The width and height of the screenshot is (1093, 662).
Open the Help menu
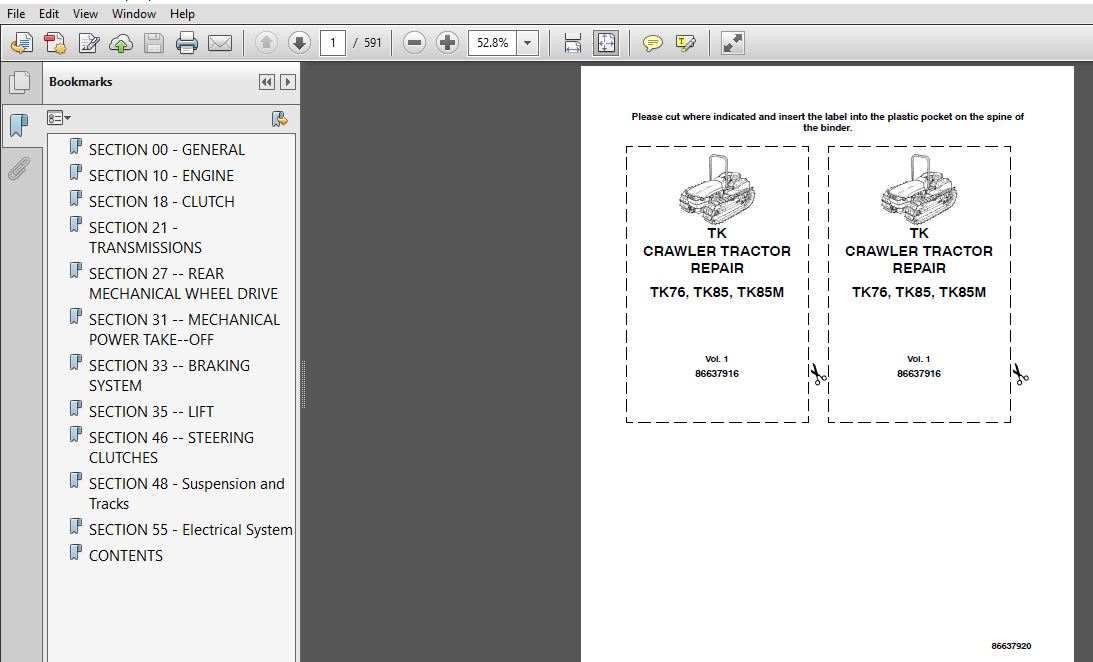pos(183,14)
